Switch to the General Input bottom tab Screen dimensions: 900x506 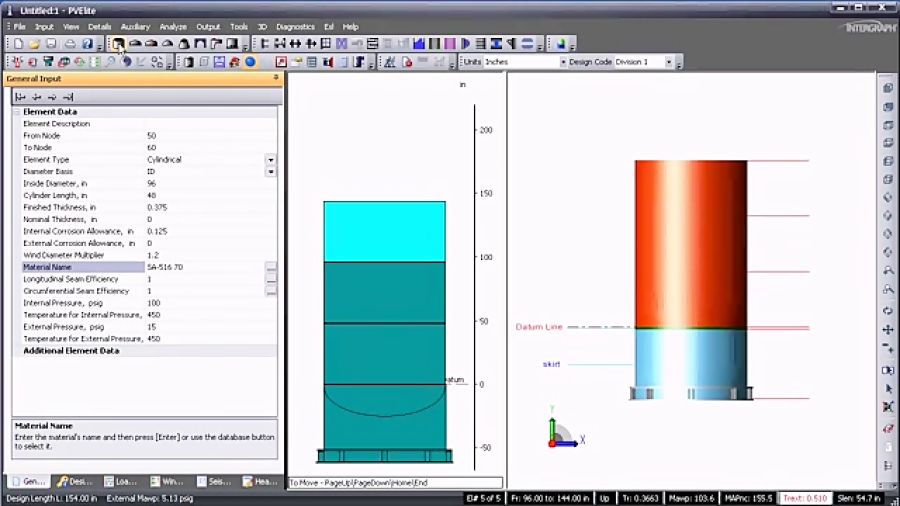(x=29, y=482)
